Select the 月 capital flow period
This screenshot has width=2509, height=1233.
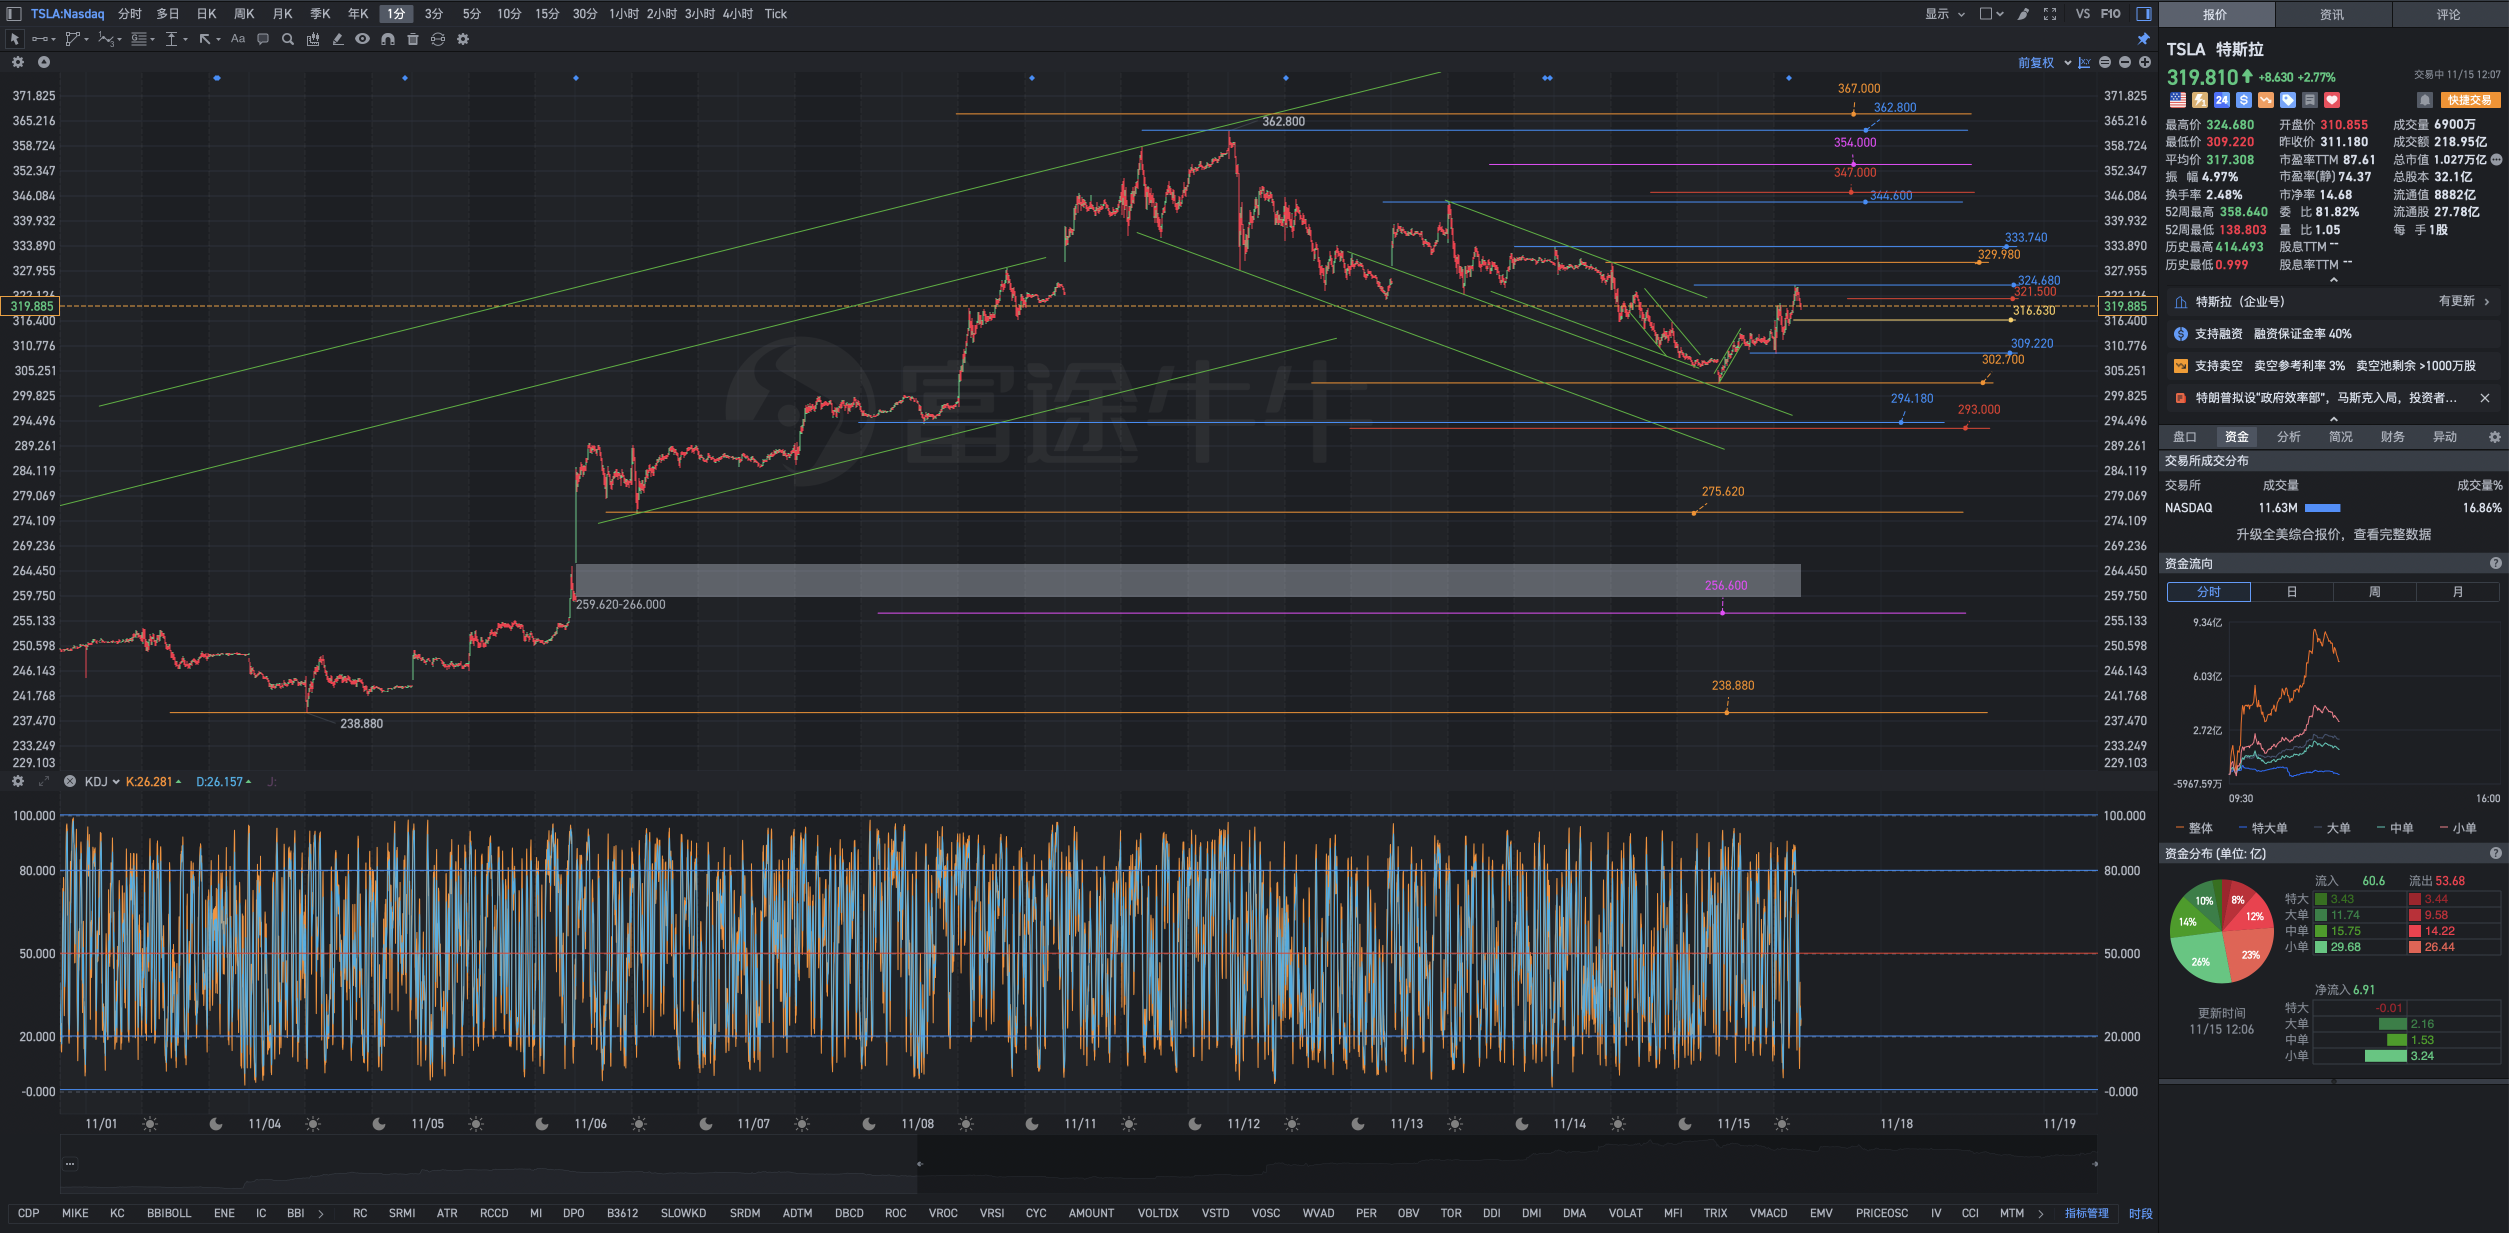click(x=2458, y=592)
